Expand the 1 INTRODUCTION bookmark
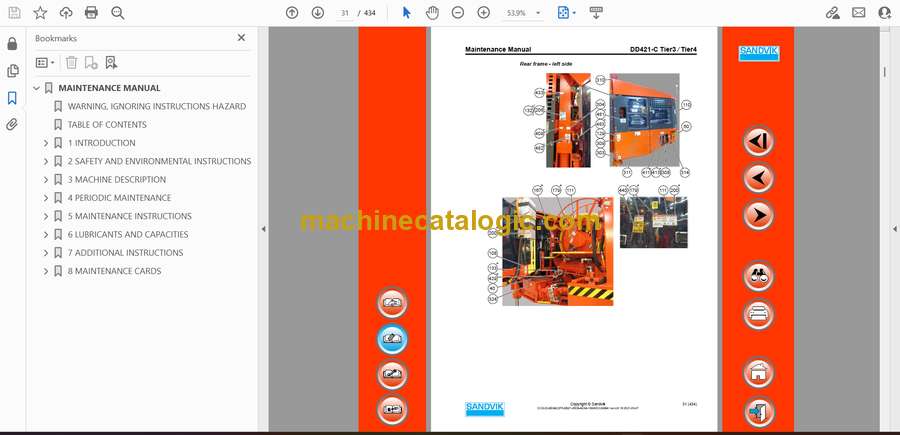Screen dimensions: 900x435 [x=46, y=143]
